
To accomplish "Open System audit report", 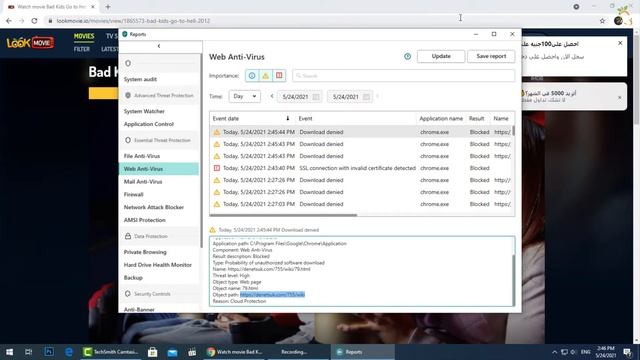I will (140, 79).
